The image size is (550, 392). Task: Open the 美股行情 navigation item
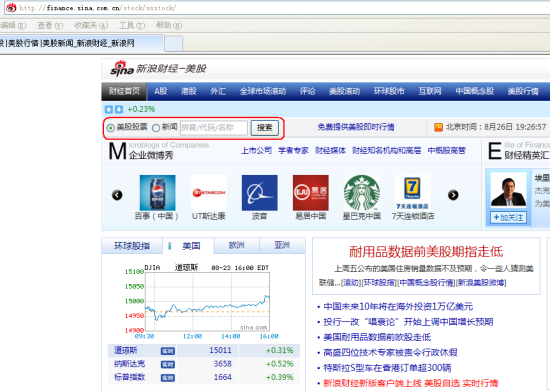(523, 91)
